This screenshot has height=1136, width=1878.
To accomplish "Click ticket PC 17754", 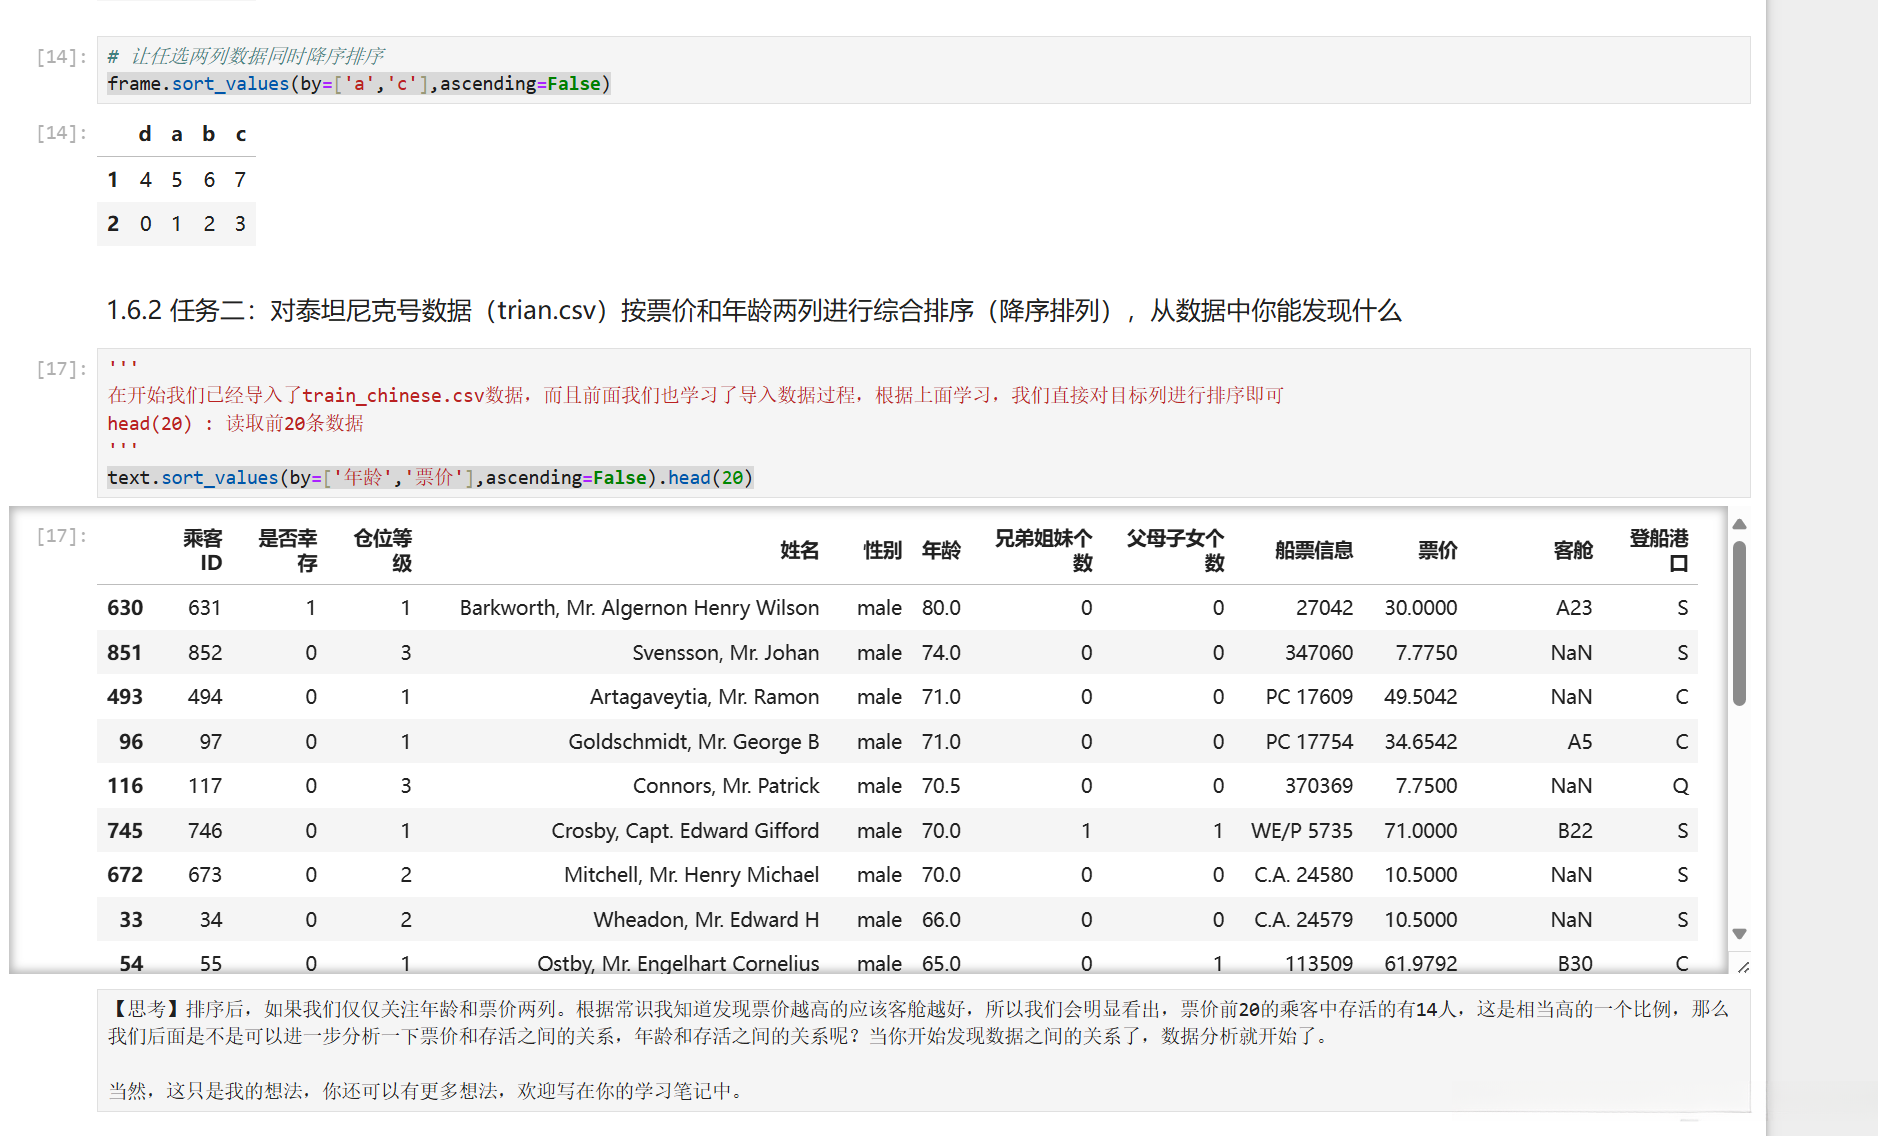I will (1309, 742).
